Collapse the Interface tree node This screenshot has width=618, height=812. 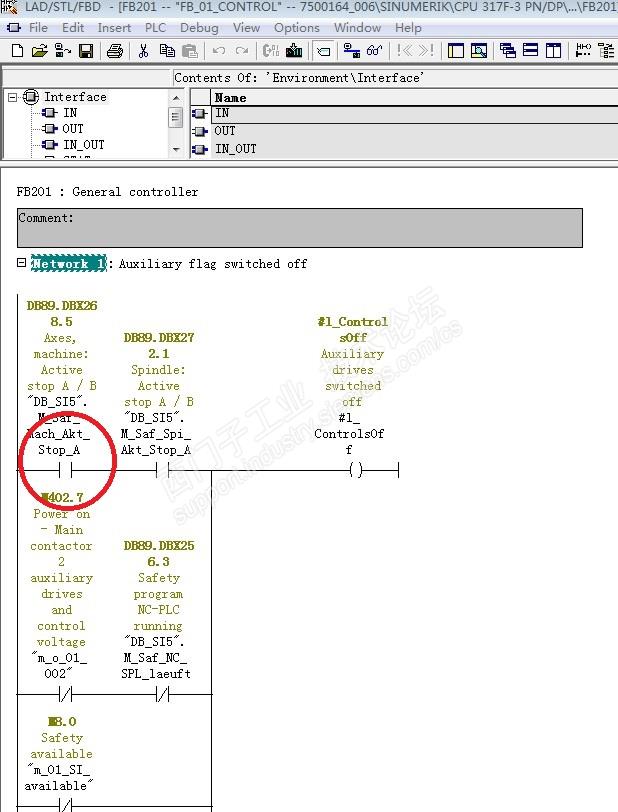coord(12,97)
